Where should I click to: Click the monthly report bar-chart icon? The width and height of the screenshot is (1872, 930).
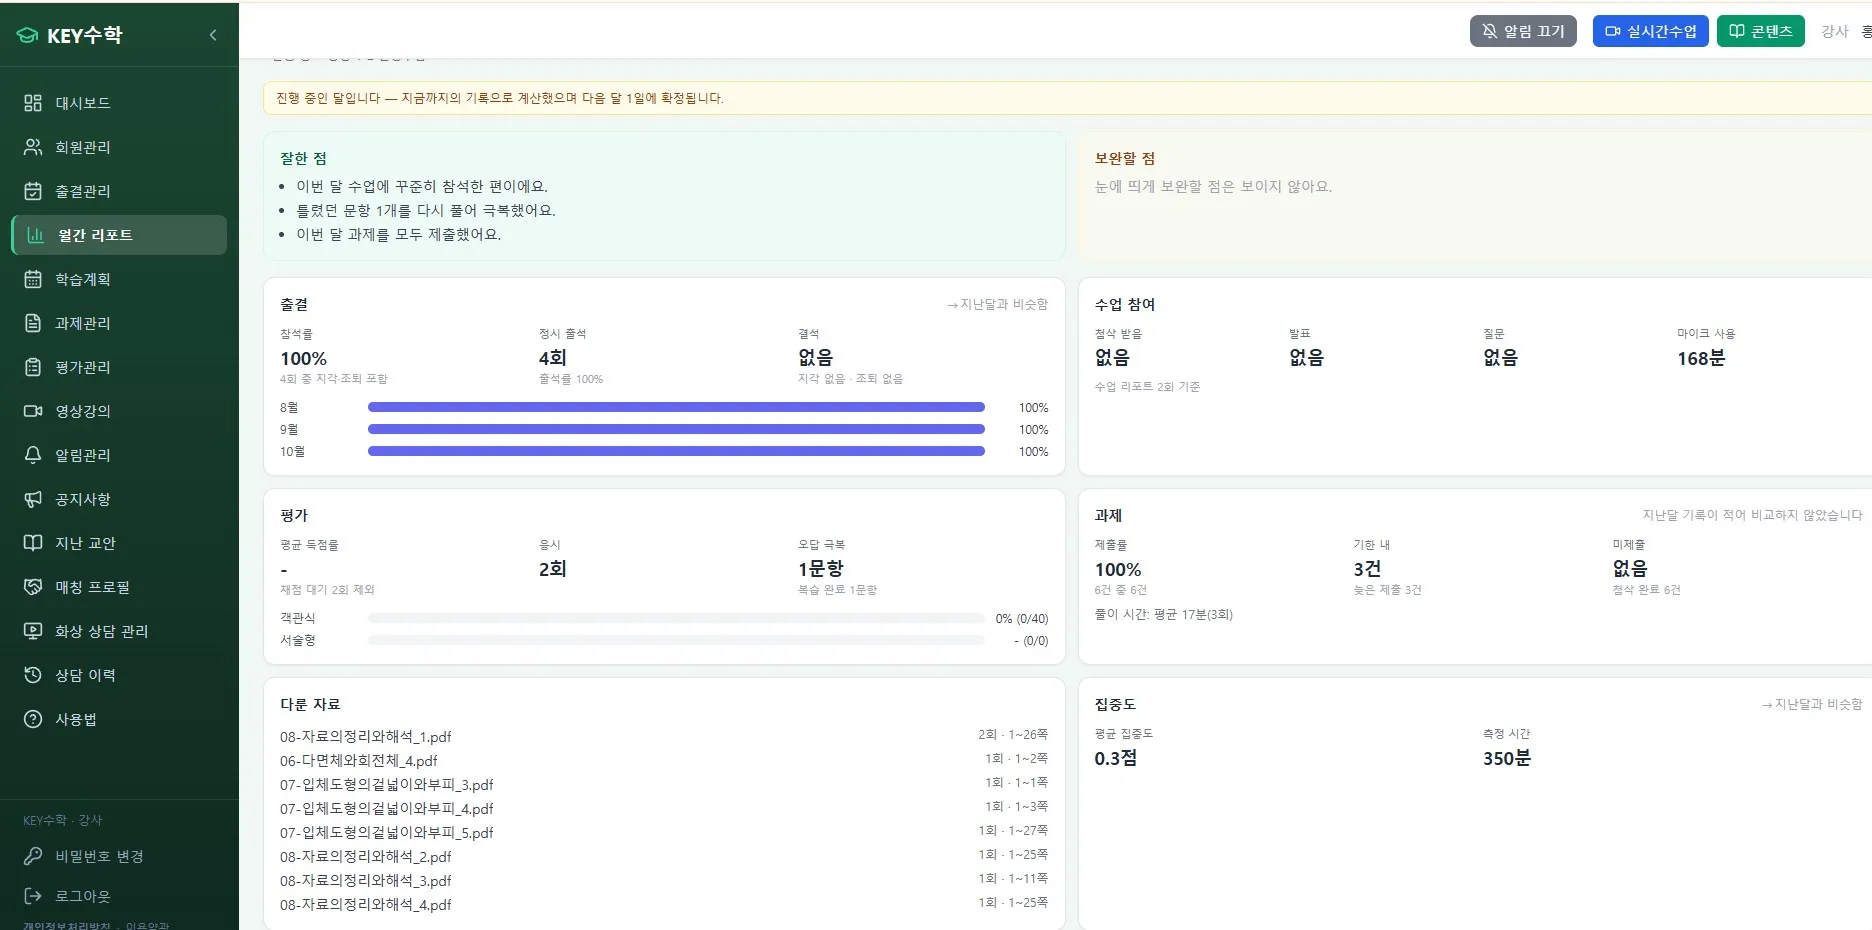click(x=36, y=235)
